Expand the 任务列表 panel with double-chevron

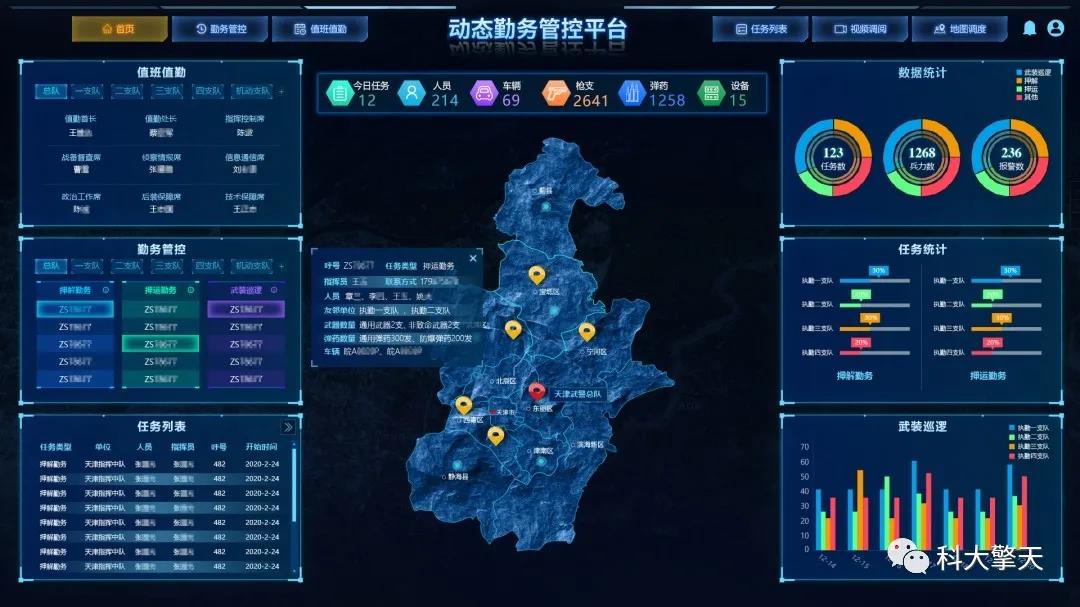pos(289,427)
